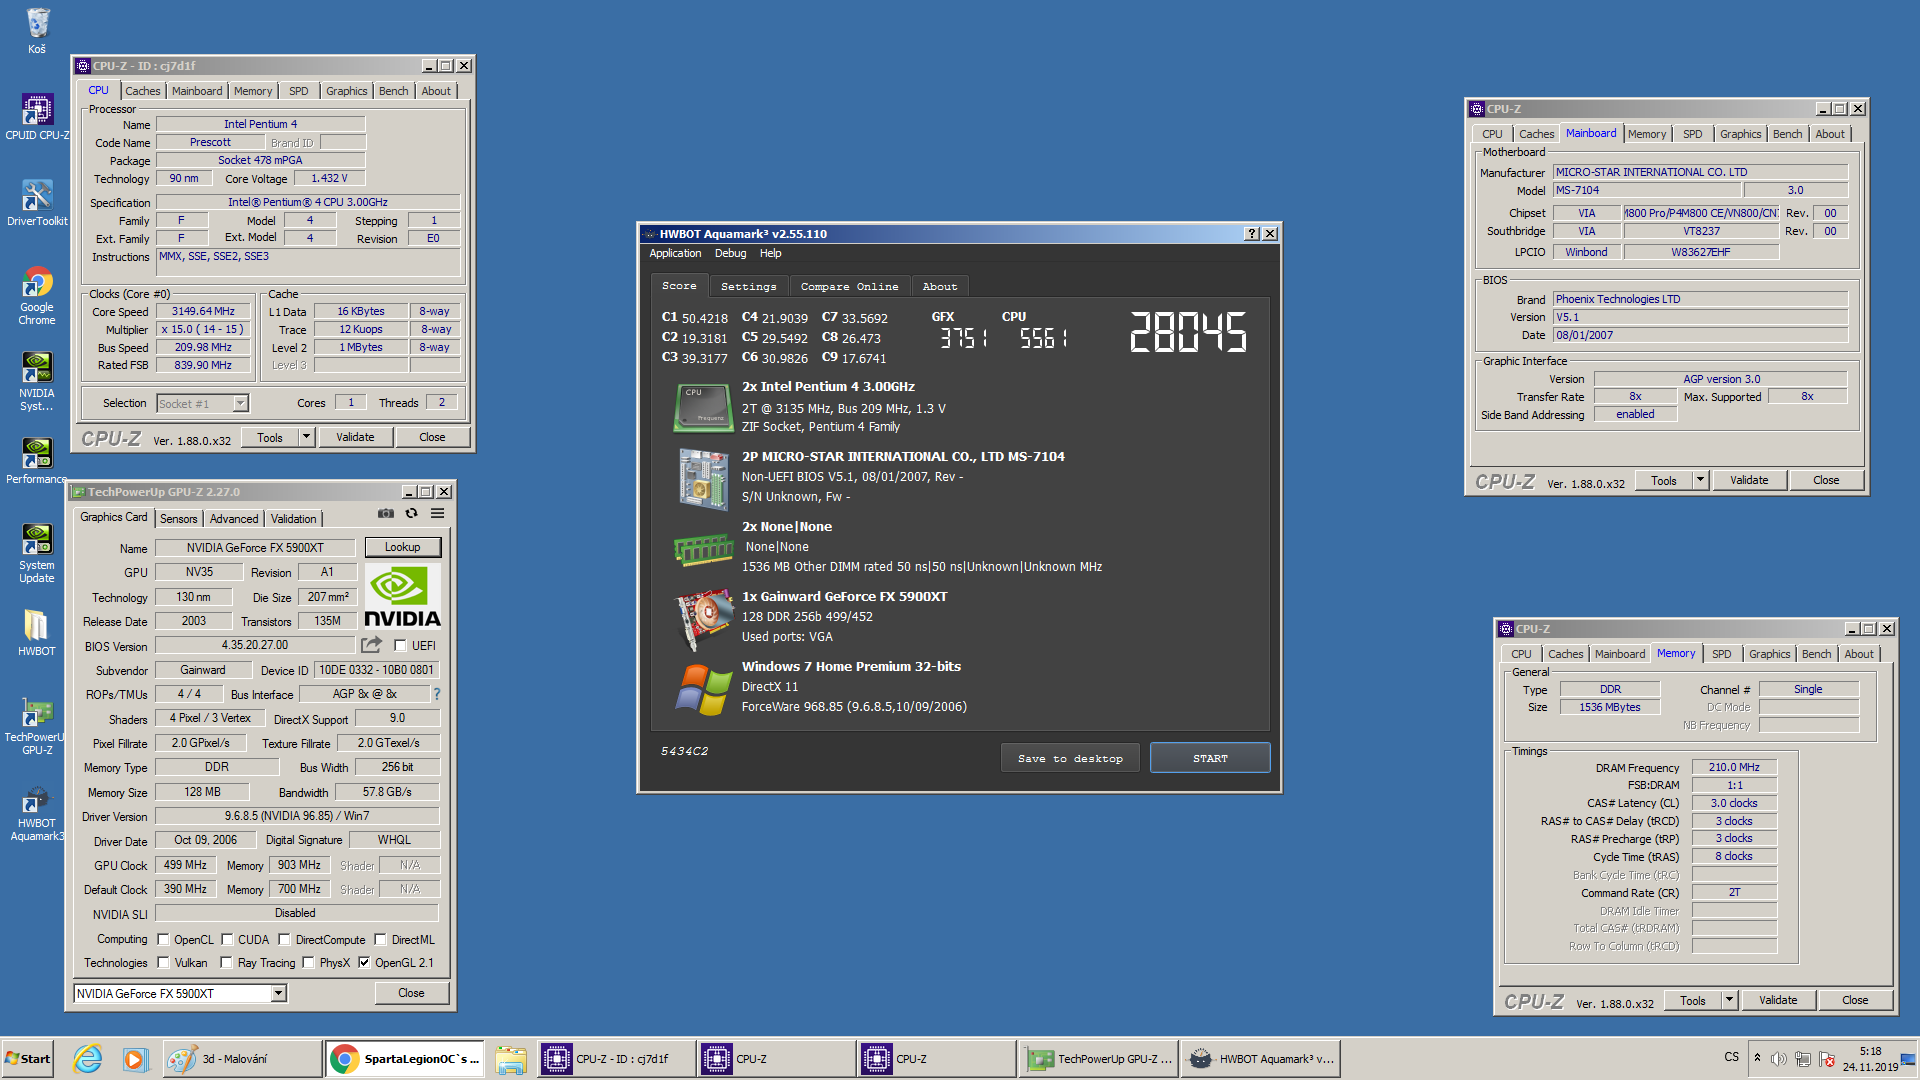The height and width of the screenshot is (1080, 1920).
Task: Open the Bench tab in CPU-Z ID window
Action: 393,91
